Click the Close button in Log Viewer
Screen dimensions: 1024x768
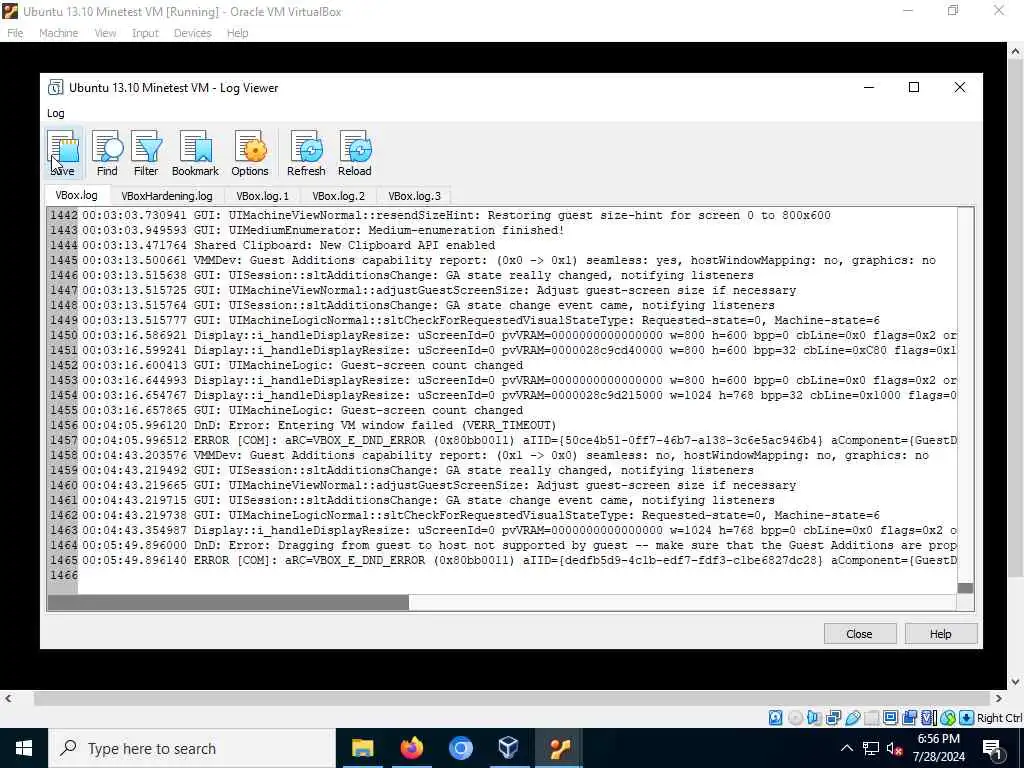(859, 634)
